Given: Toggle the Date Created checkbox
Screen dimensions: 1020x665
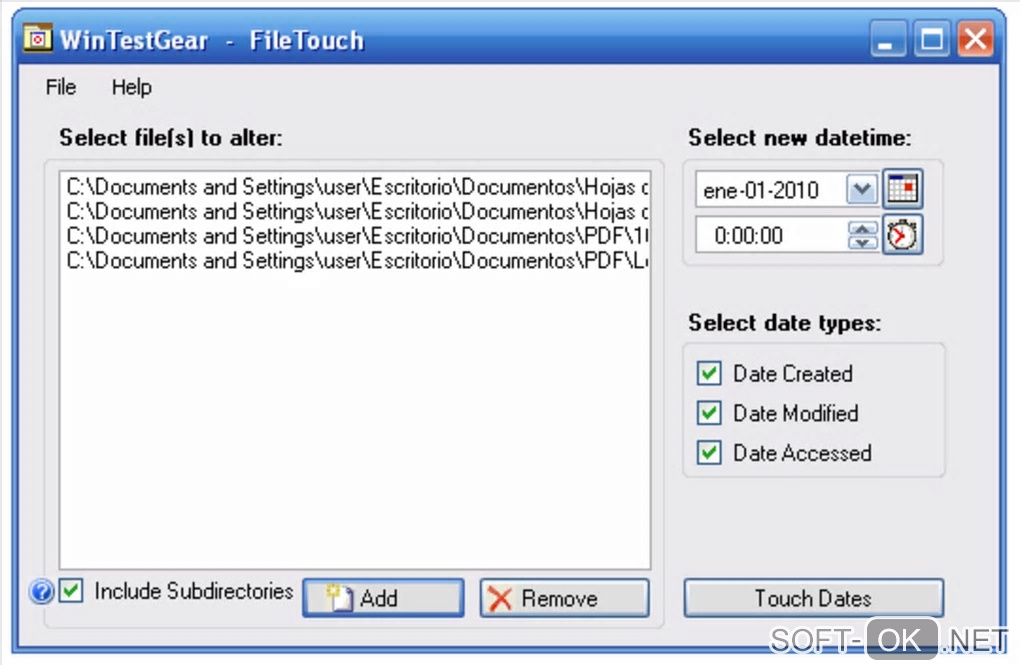Looking at the screenshot, I should pyautogui.click(x=709, y=373).
